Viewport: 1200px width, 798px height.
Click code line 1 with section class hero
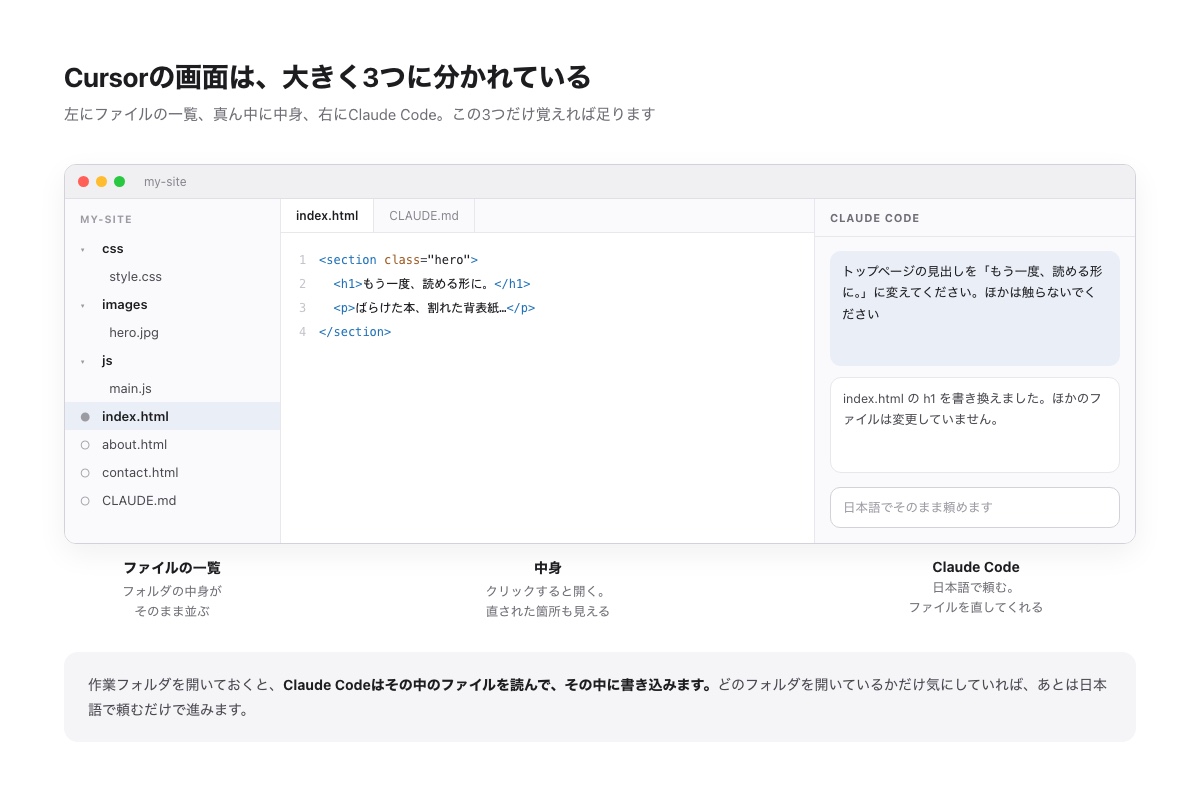coord(398,259)
